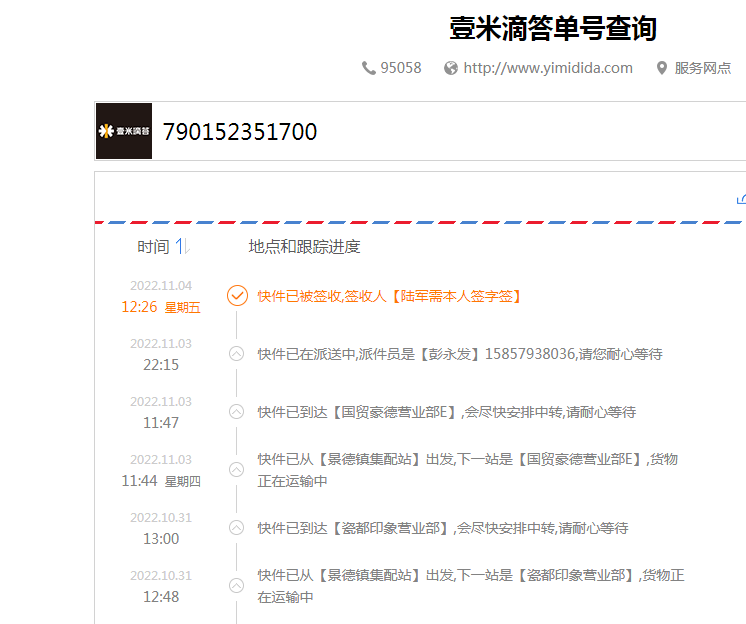Select entry departing 景德镇集配站 to 瓷都印象营业部

coord(471,586)
